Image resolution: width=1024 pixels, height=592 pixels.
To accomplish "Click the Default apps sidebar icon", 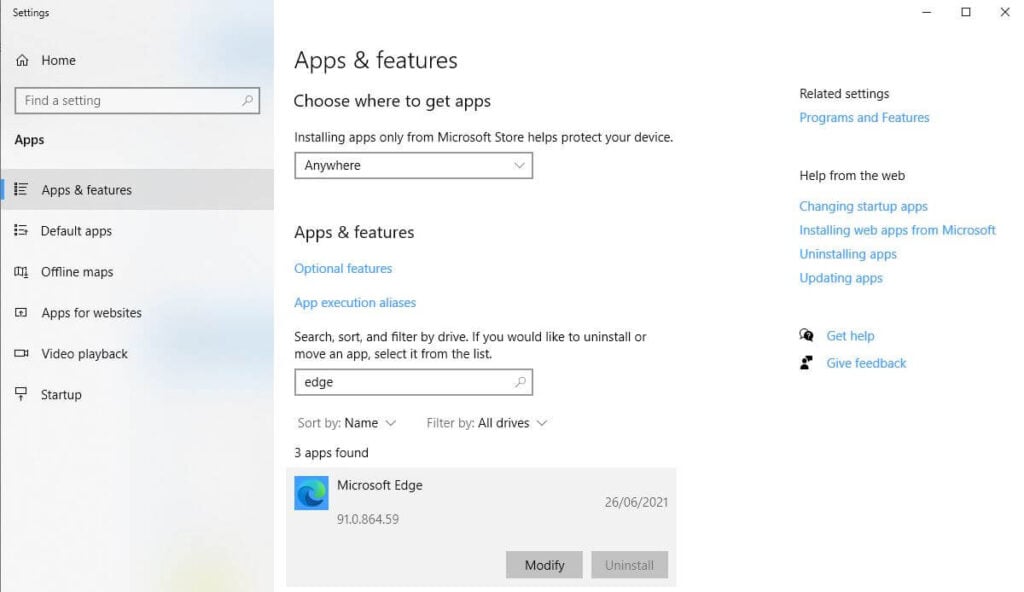I will (x=21, y=231).
